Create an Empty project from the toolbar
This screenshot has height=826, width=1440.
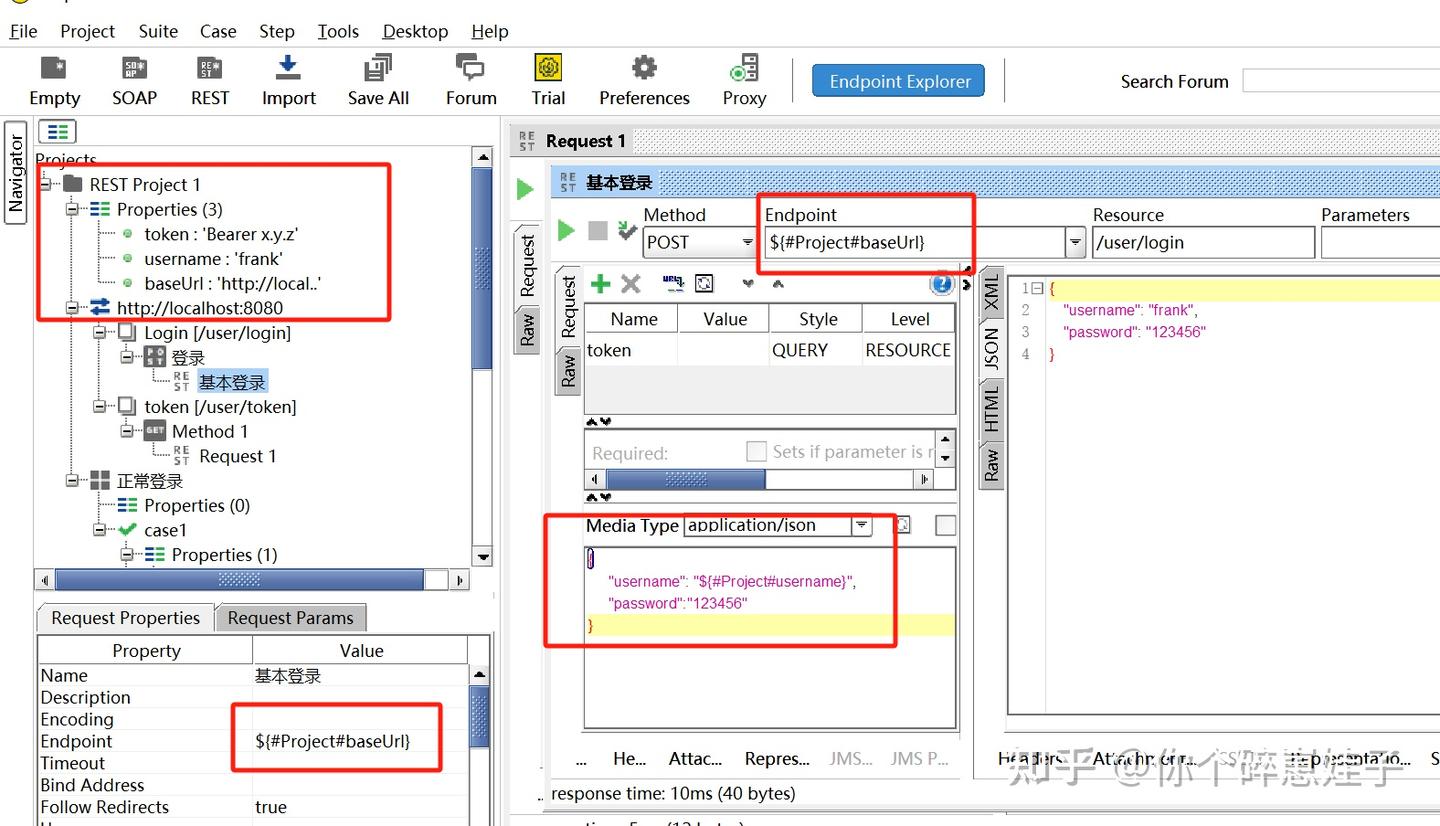tap(54, 80)
